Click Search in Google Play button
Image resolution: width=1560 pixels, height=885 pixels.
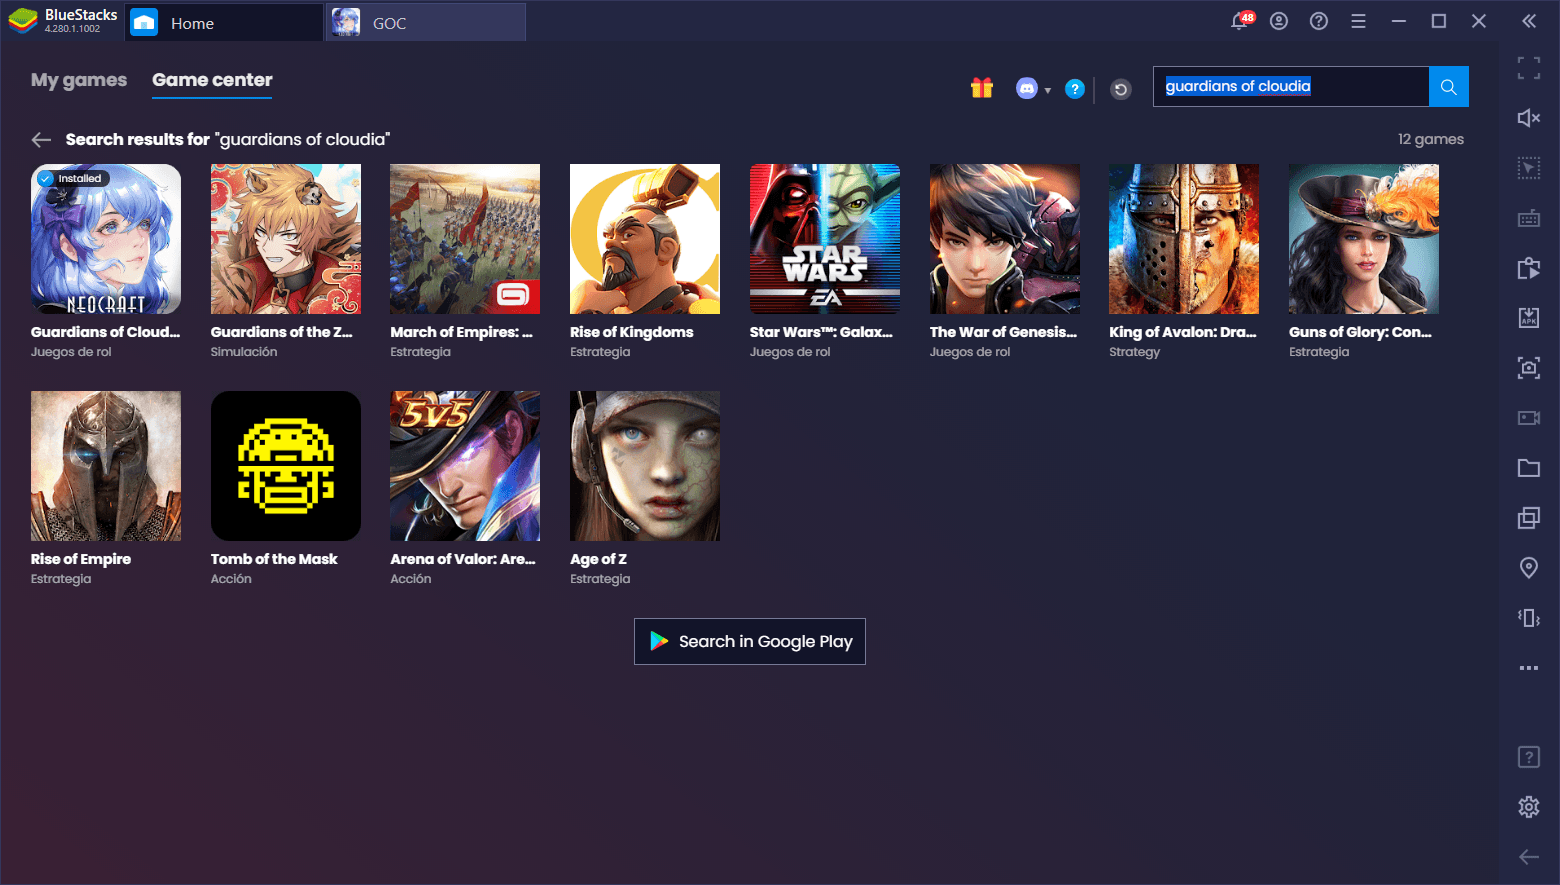(x=750, y=642)
